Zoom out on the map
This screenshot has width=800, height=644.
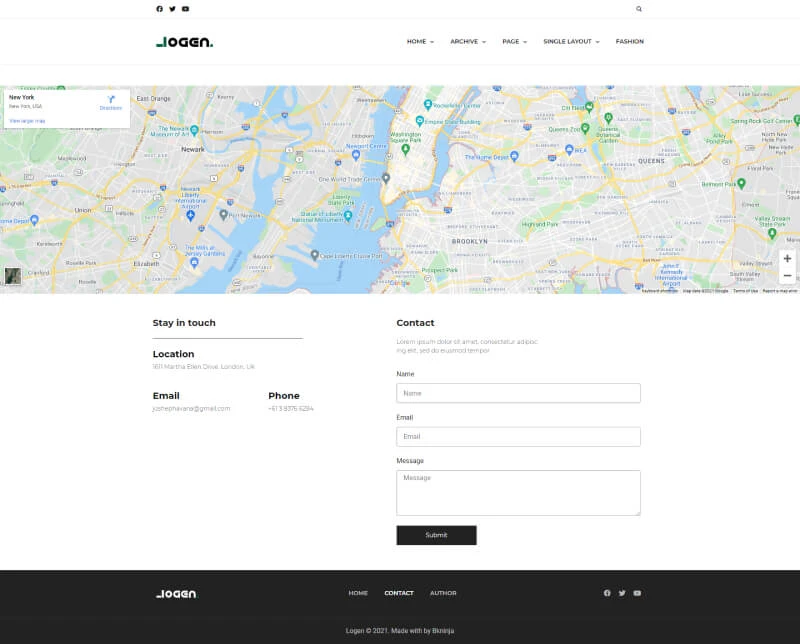click(x=787, y=276)
